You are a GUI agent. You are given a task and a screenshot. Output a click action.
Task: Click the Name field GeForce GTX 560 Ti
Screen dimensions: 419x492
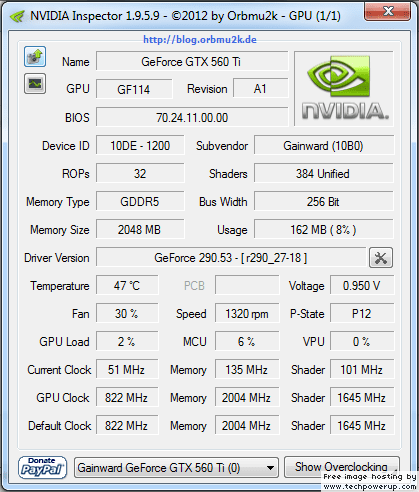192,61
